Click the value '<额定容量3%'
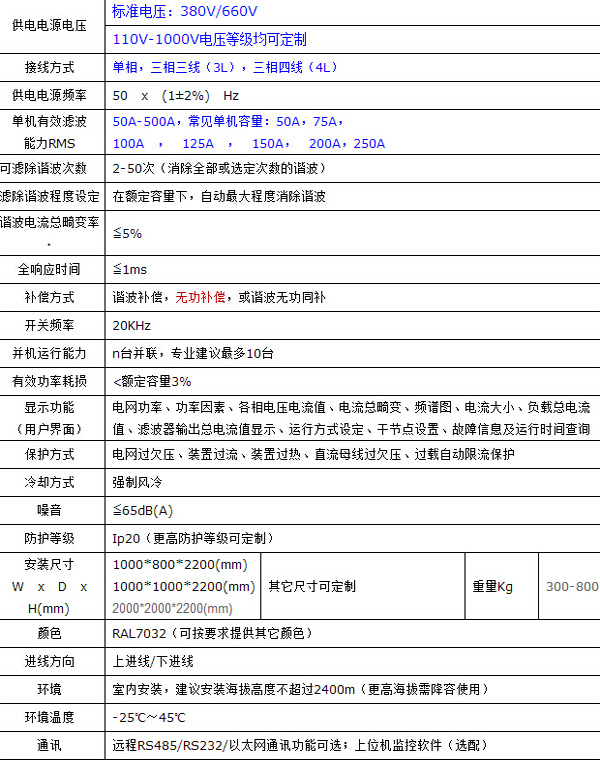The width and height of the screenshot is (600, 761). [x=152, y=381]
